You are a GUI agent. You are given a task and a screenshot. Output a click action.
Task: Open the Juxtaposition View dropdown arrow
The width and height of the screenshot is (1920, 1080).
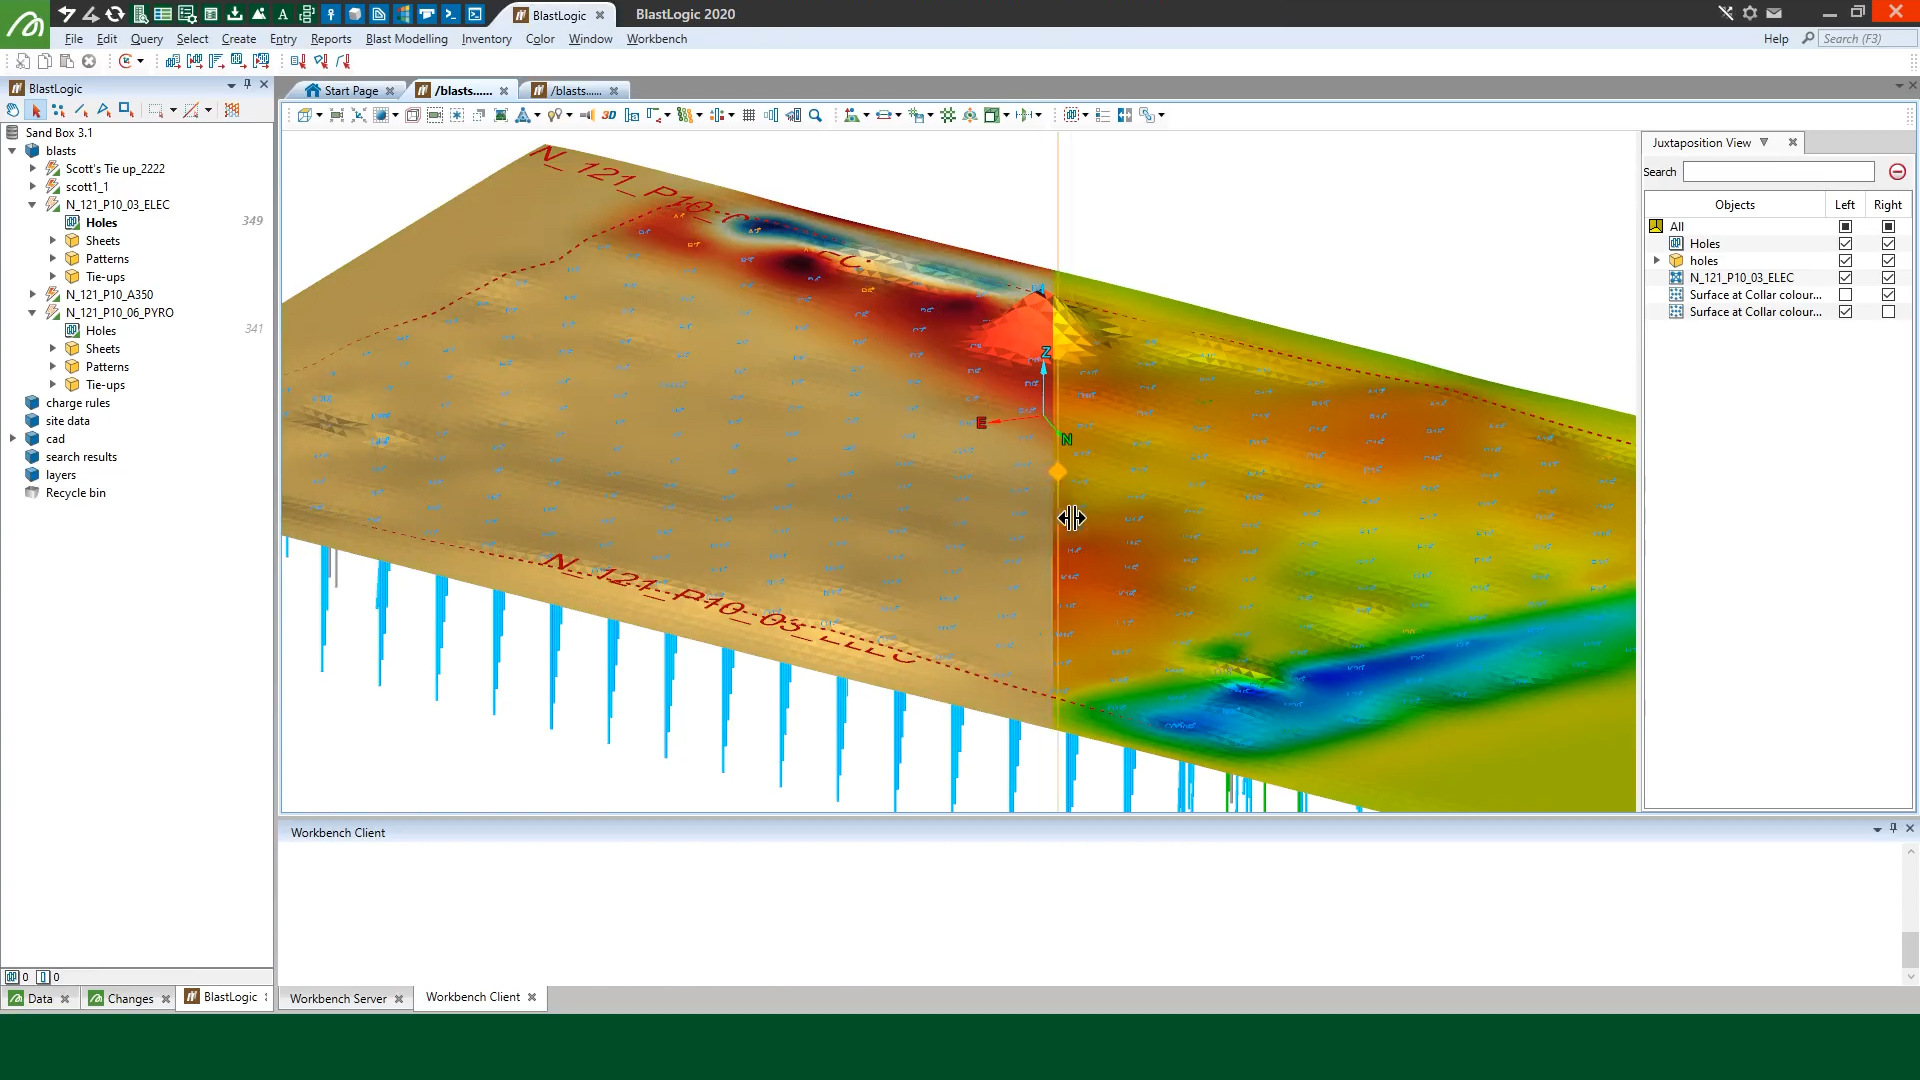(1764, 142)
